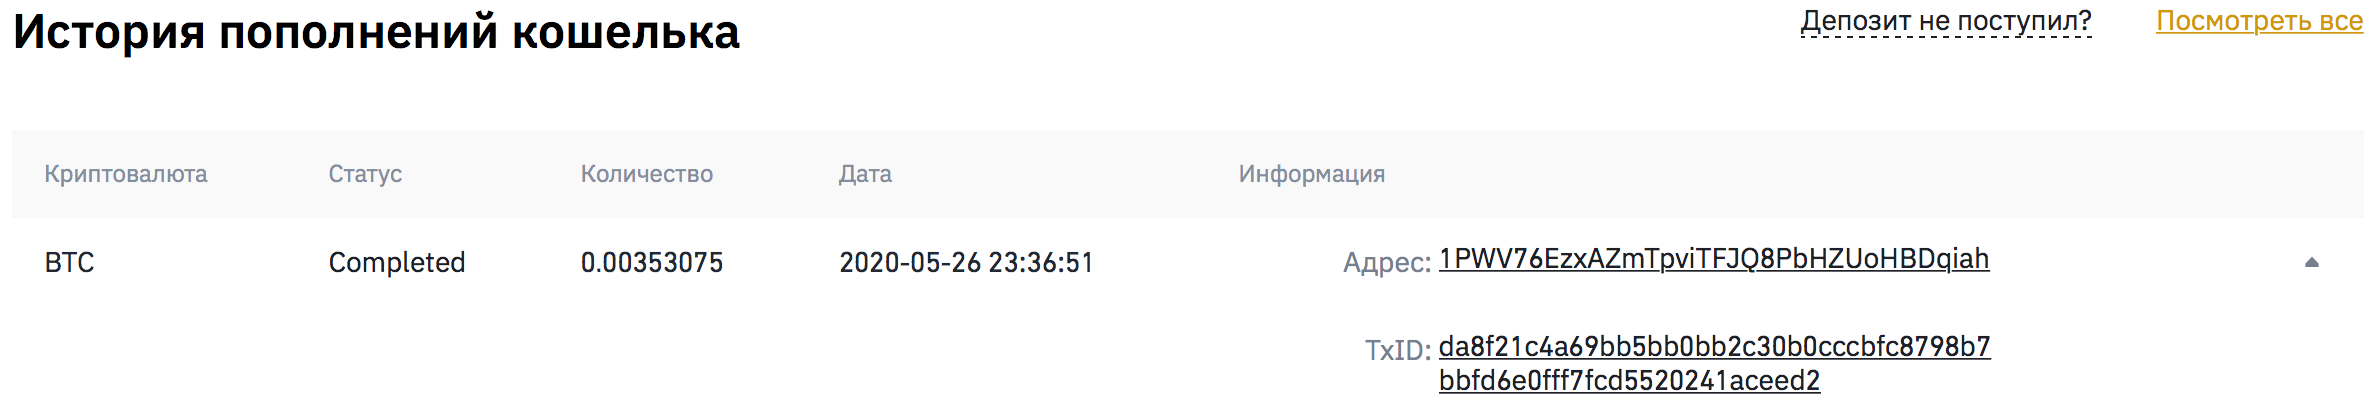Click the "Дата" column header
2372x410 pixels.
coord(865,174)
